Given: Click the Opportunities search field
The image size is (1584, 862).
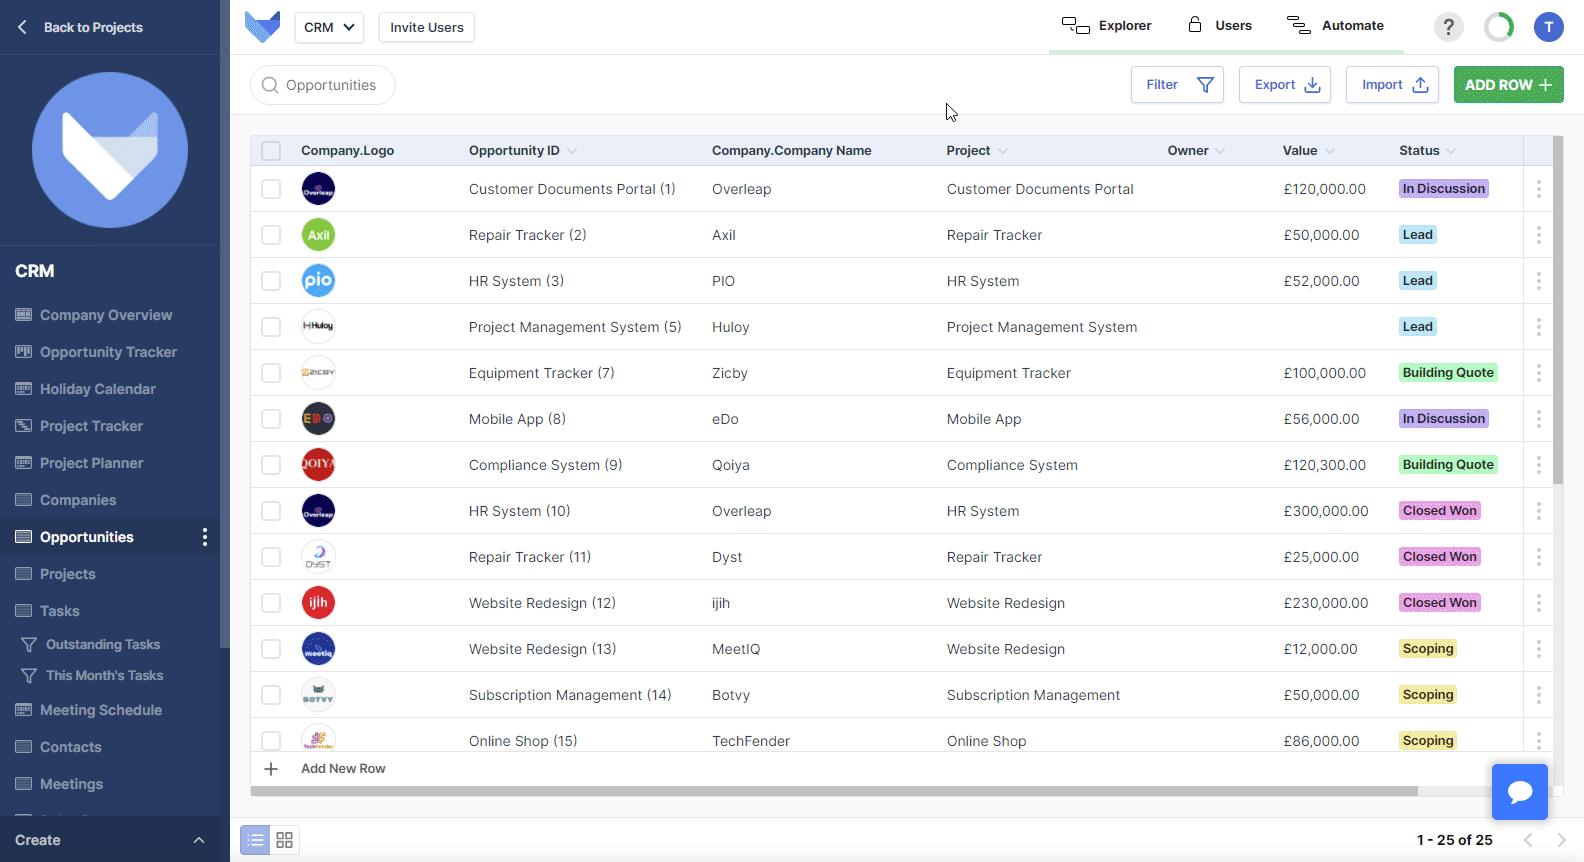Looking at the screenshot, I should (323, 85).
